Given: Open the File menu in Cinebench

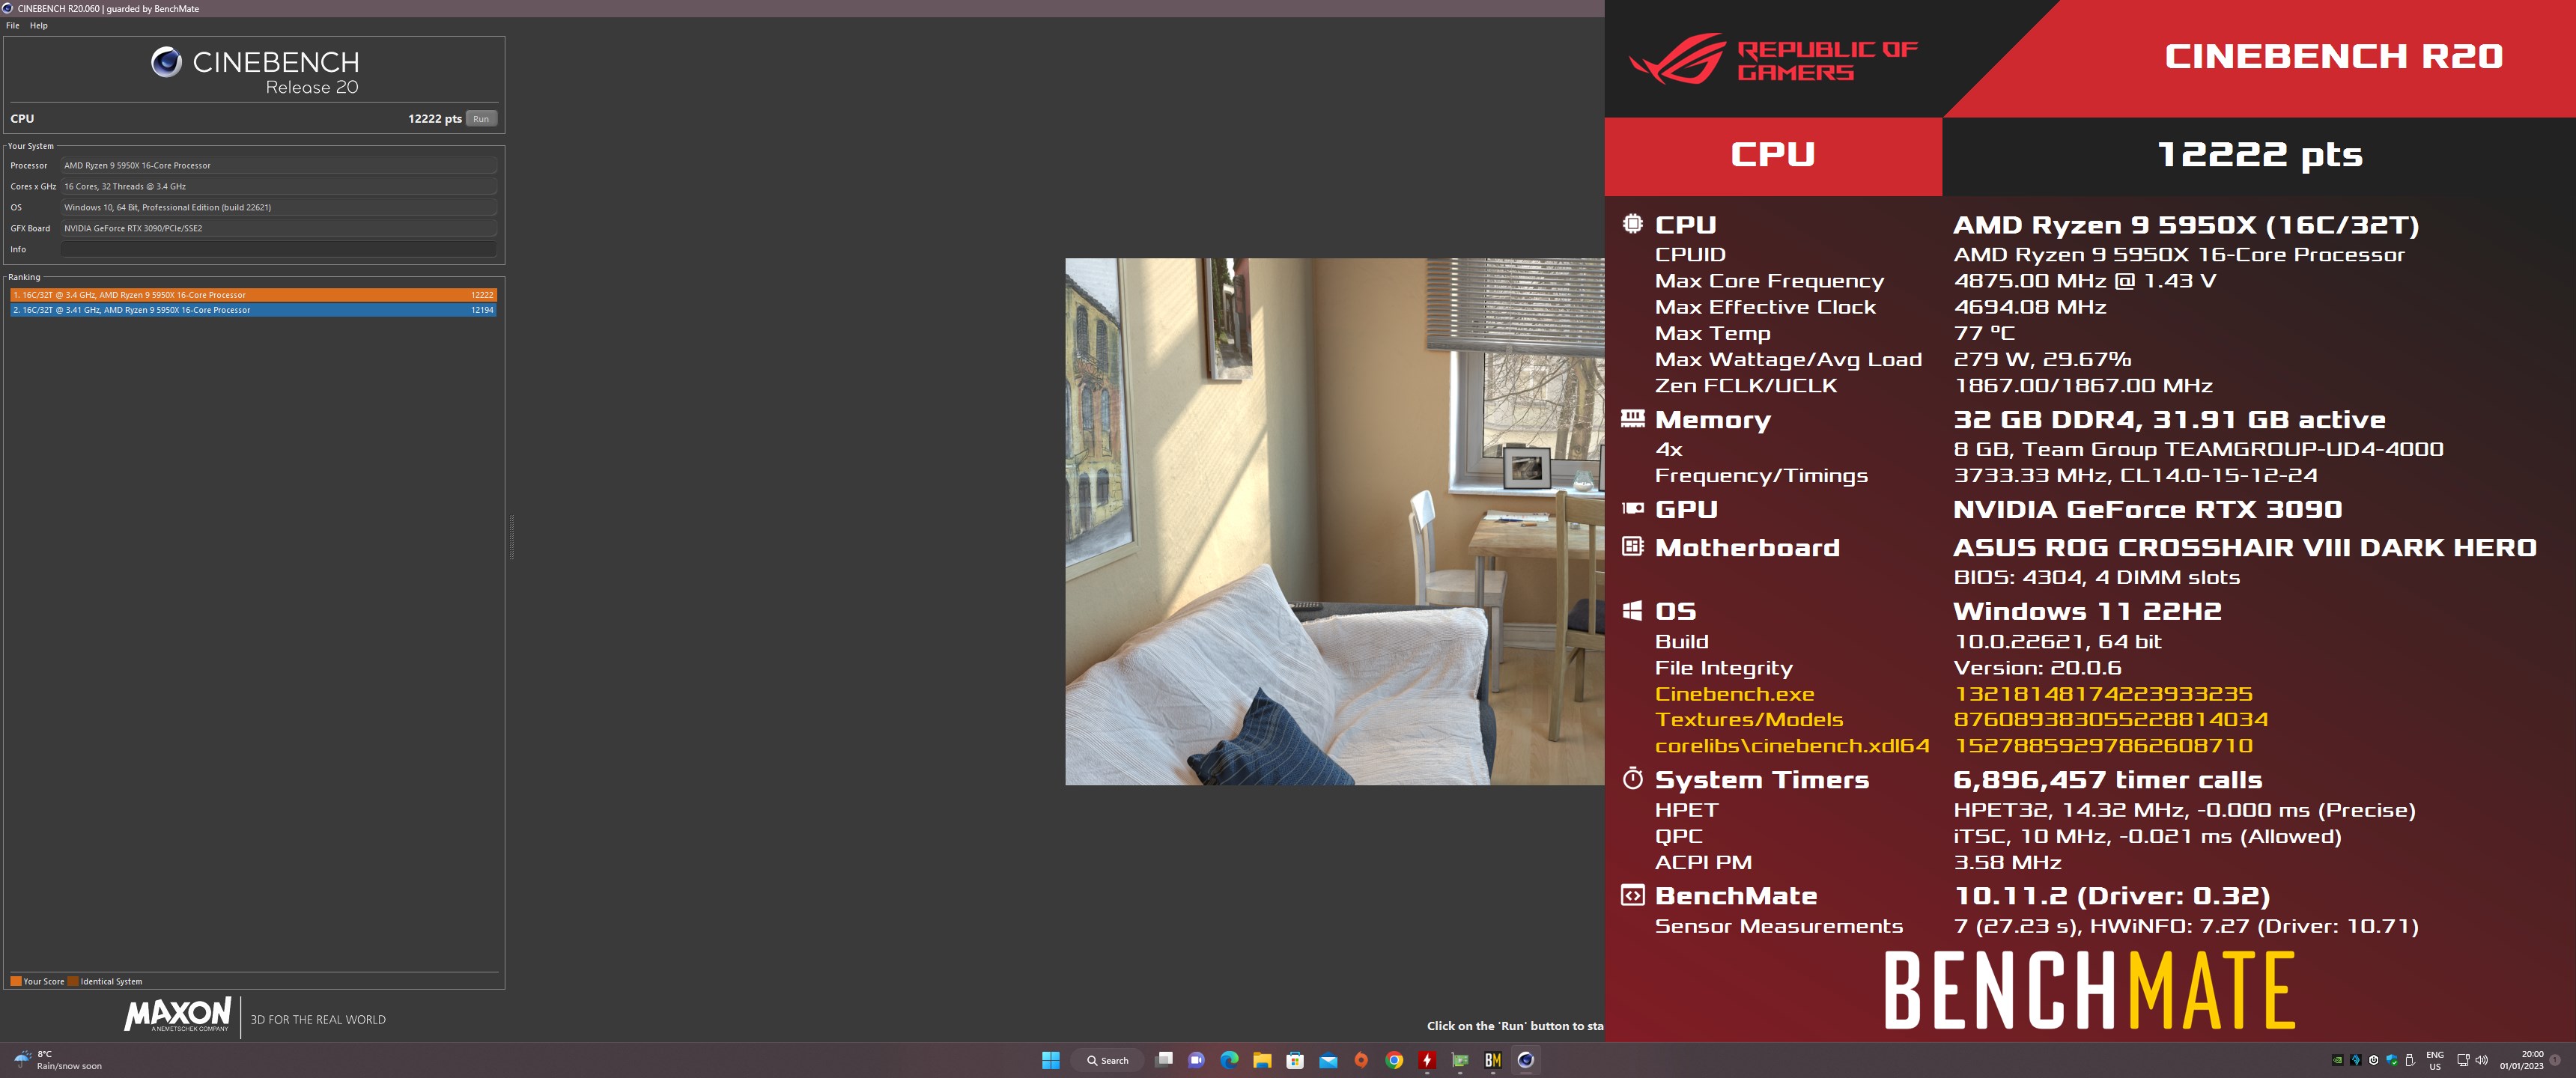Looking at the screenshot, I should 12,26.
